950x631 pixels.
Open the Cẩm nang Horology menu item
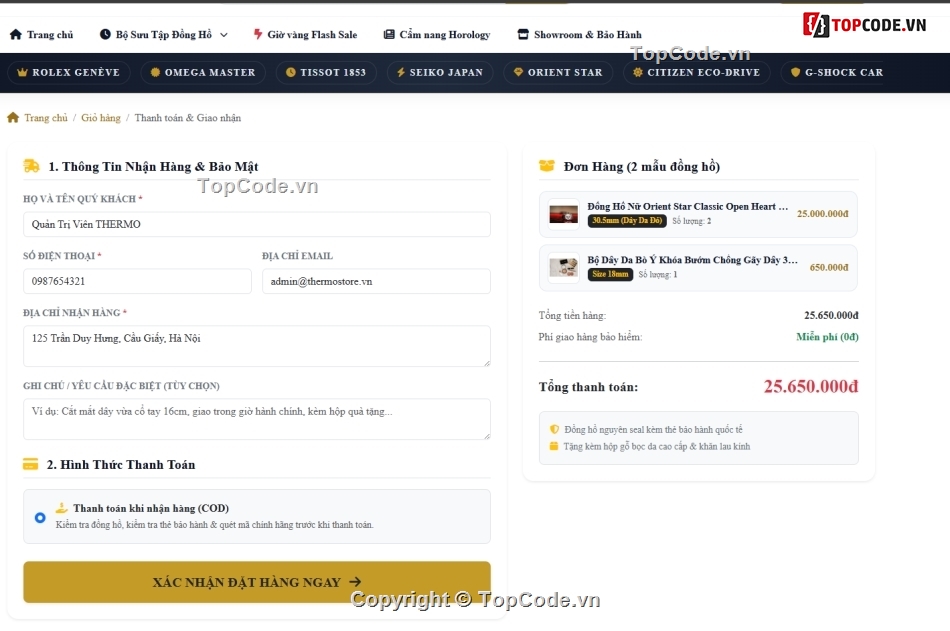tap(437, 35)
